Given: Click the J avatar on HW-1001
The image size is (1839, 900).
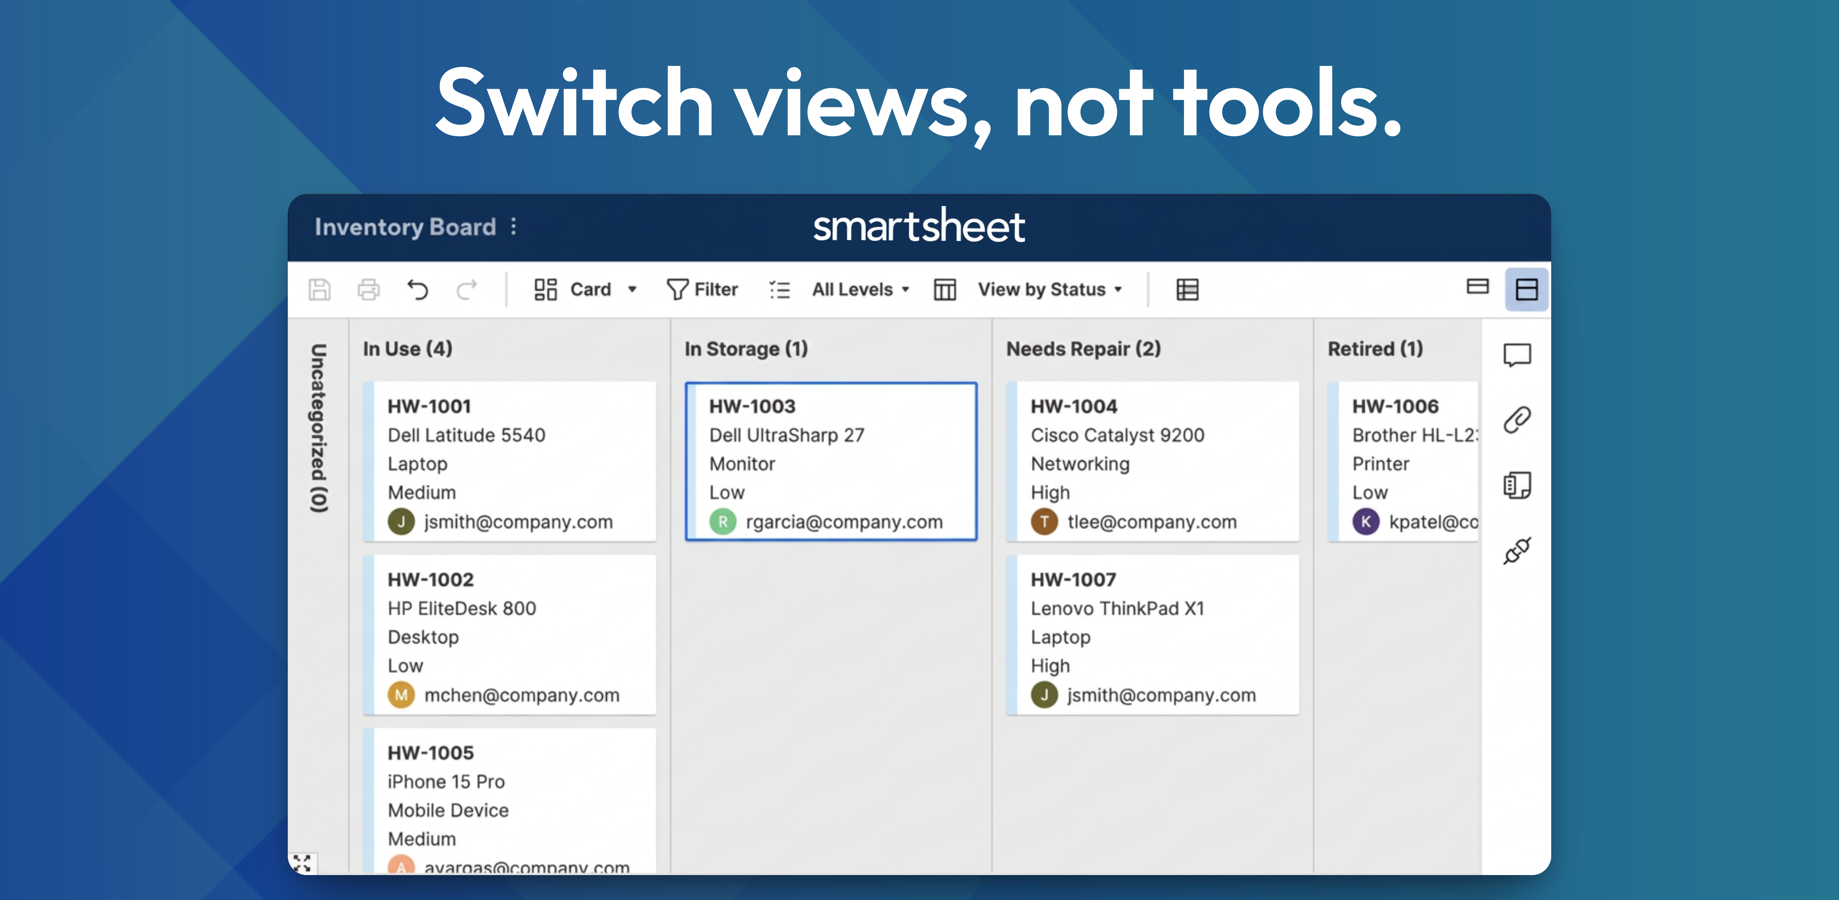Looking at the screenshot, I should 401,522.
